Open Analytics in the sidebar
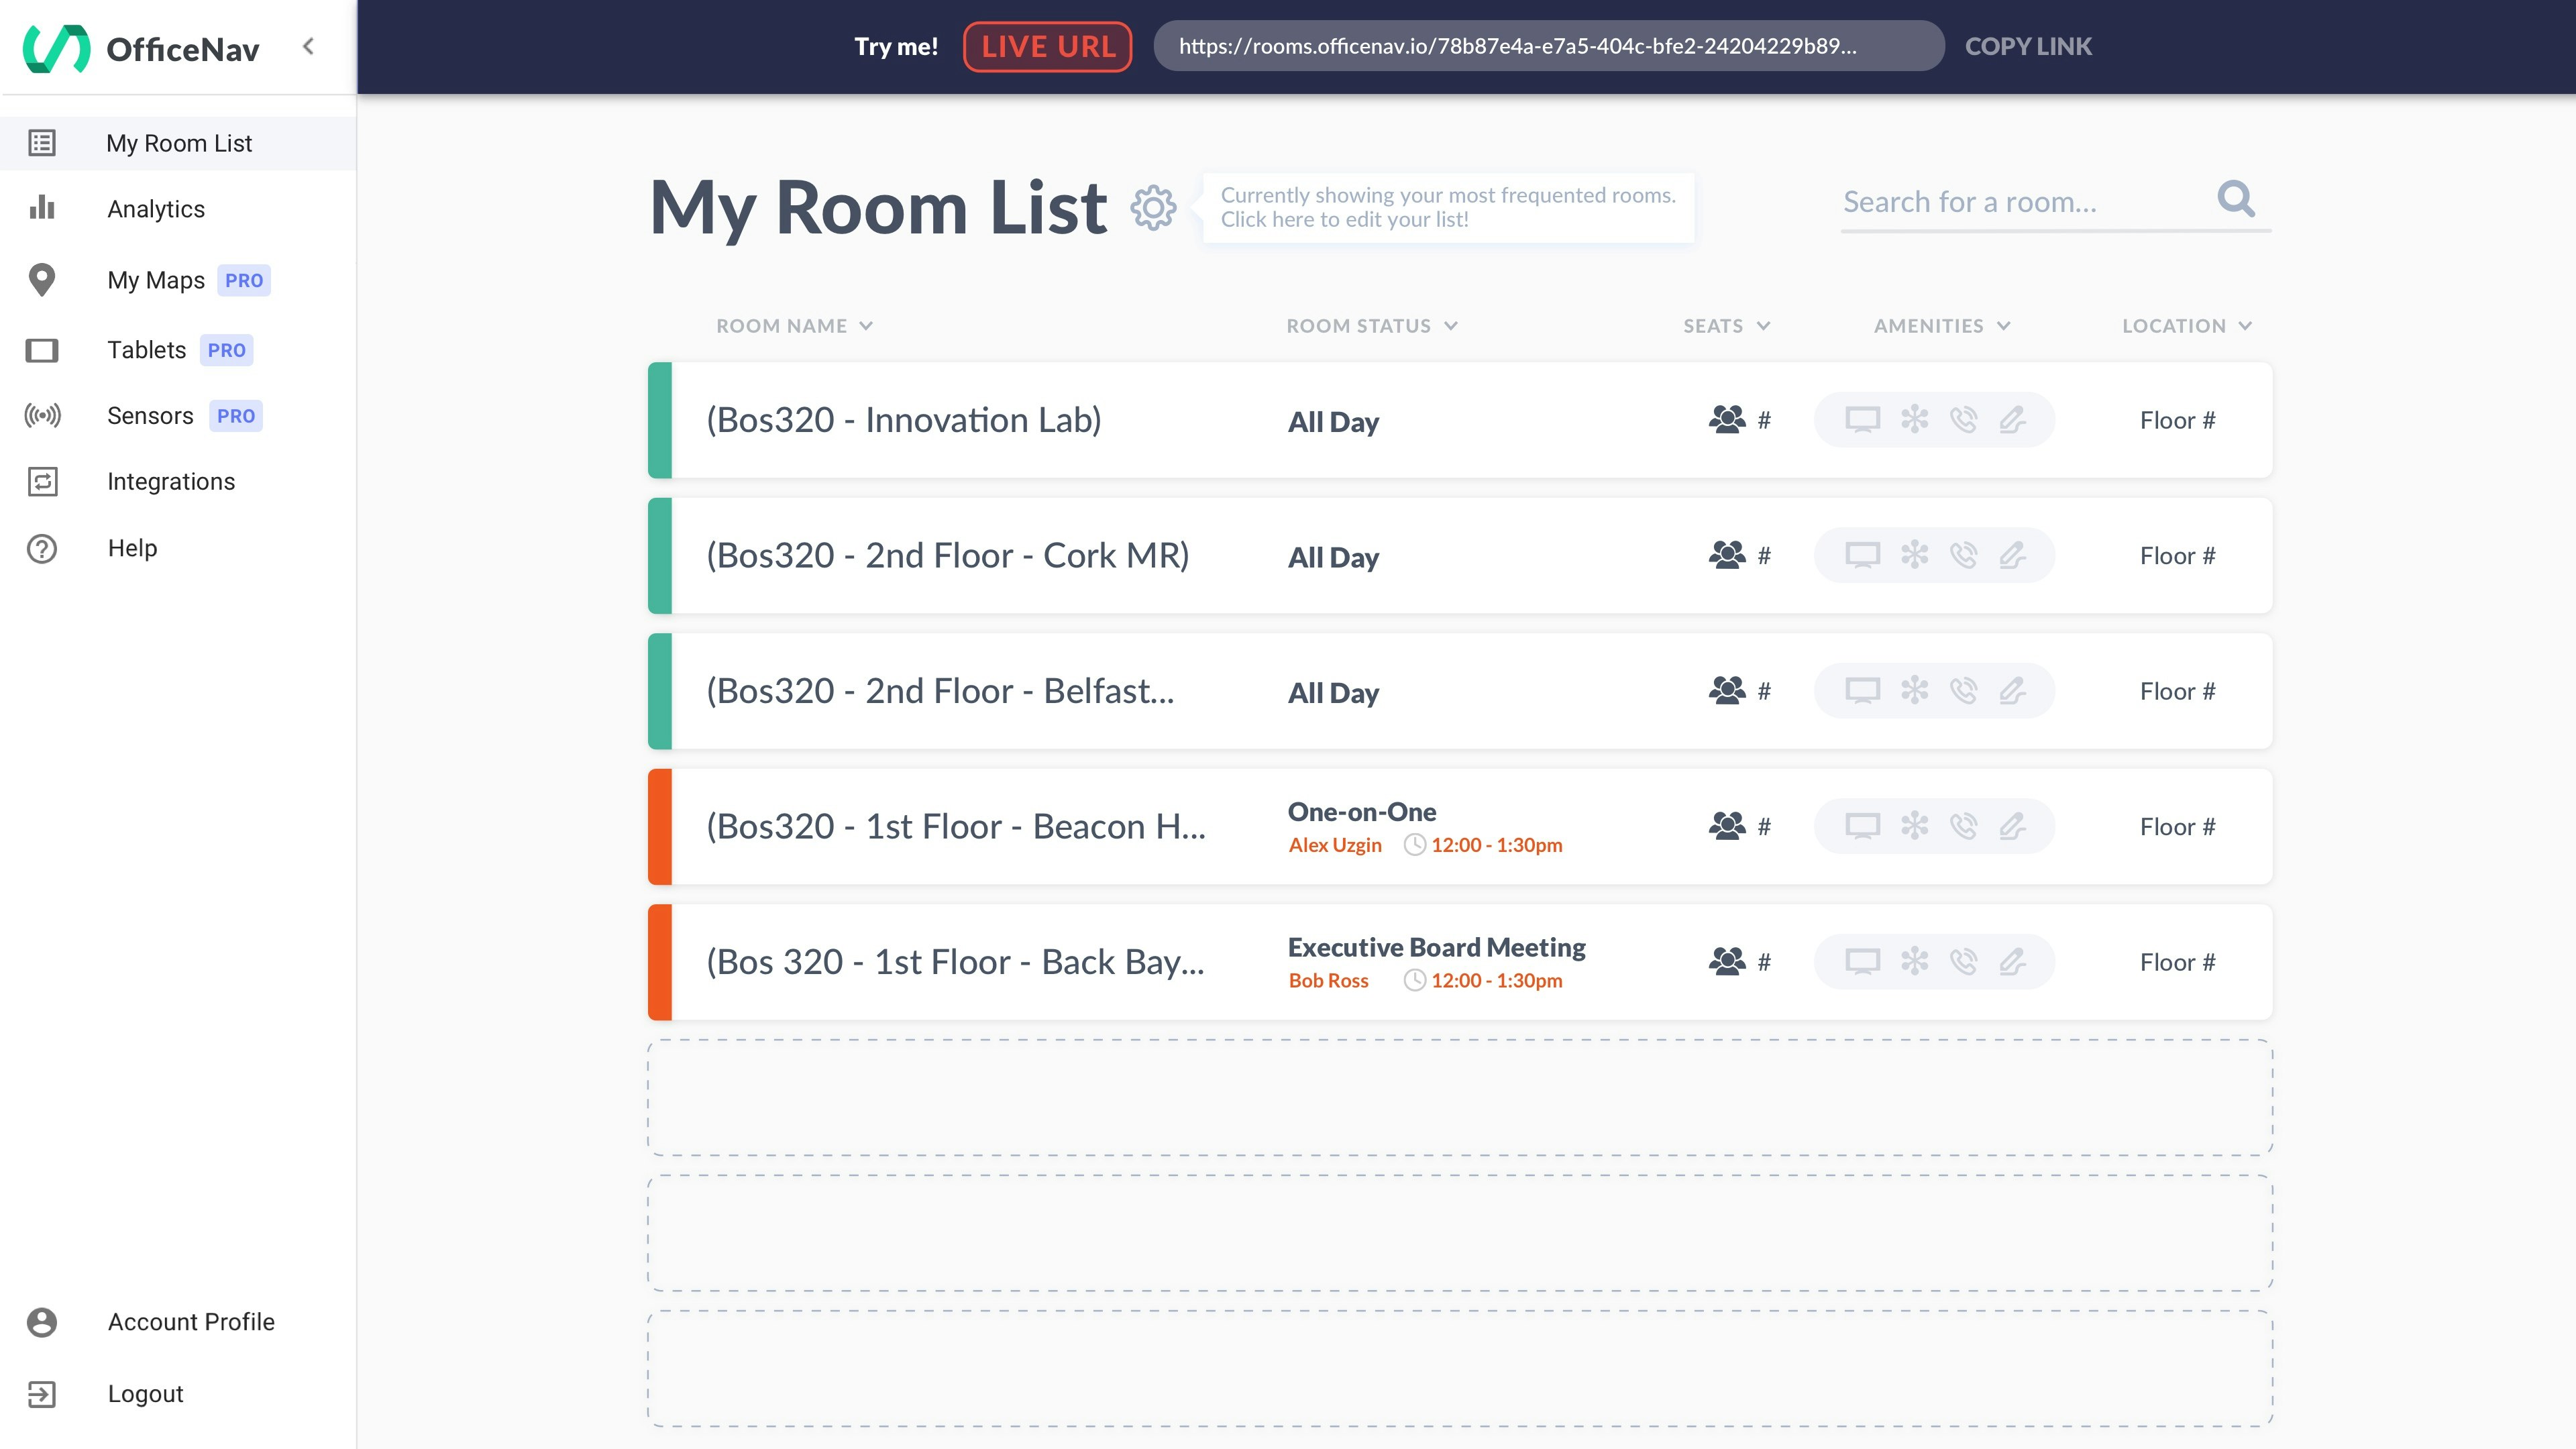 (156, 209)
